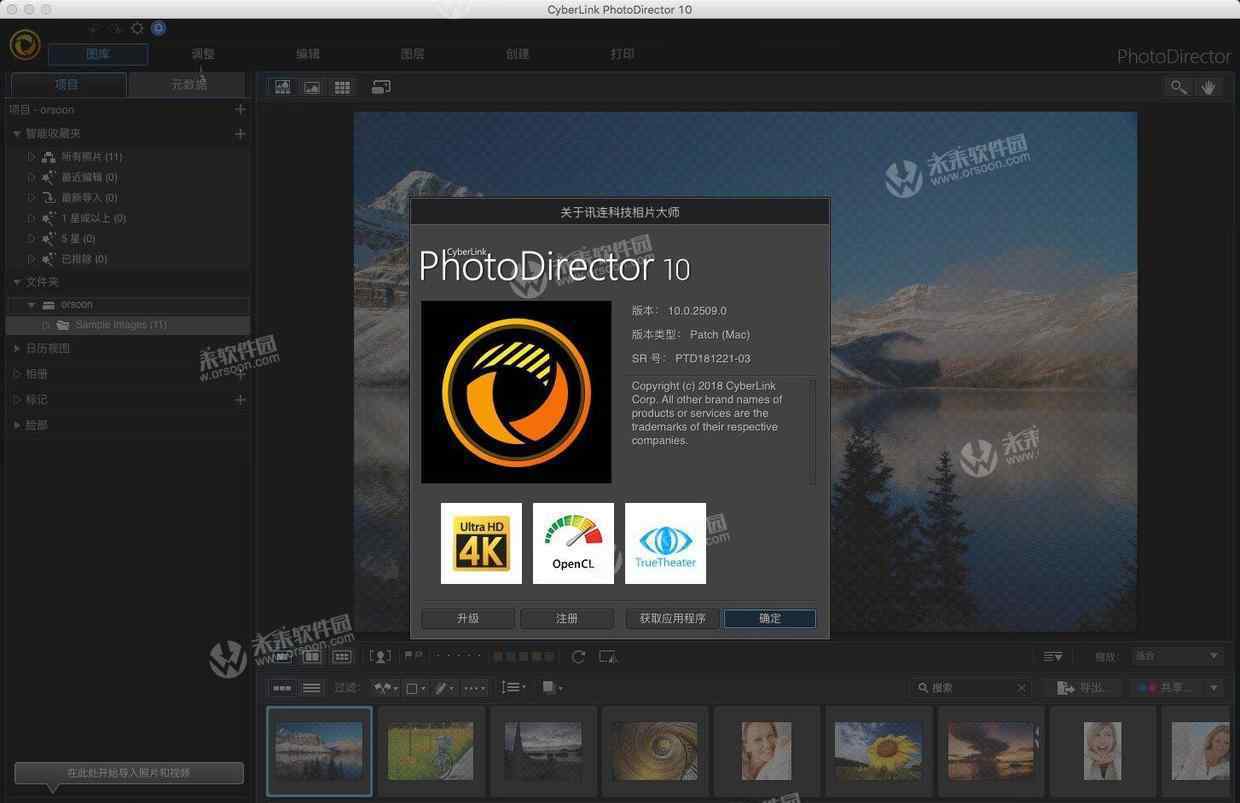Switch browser to filmstrip thumbnail view

[x=283, y=688]
